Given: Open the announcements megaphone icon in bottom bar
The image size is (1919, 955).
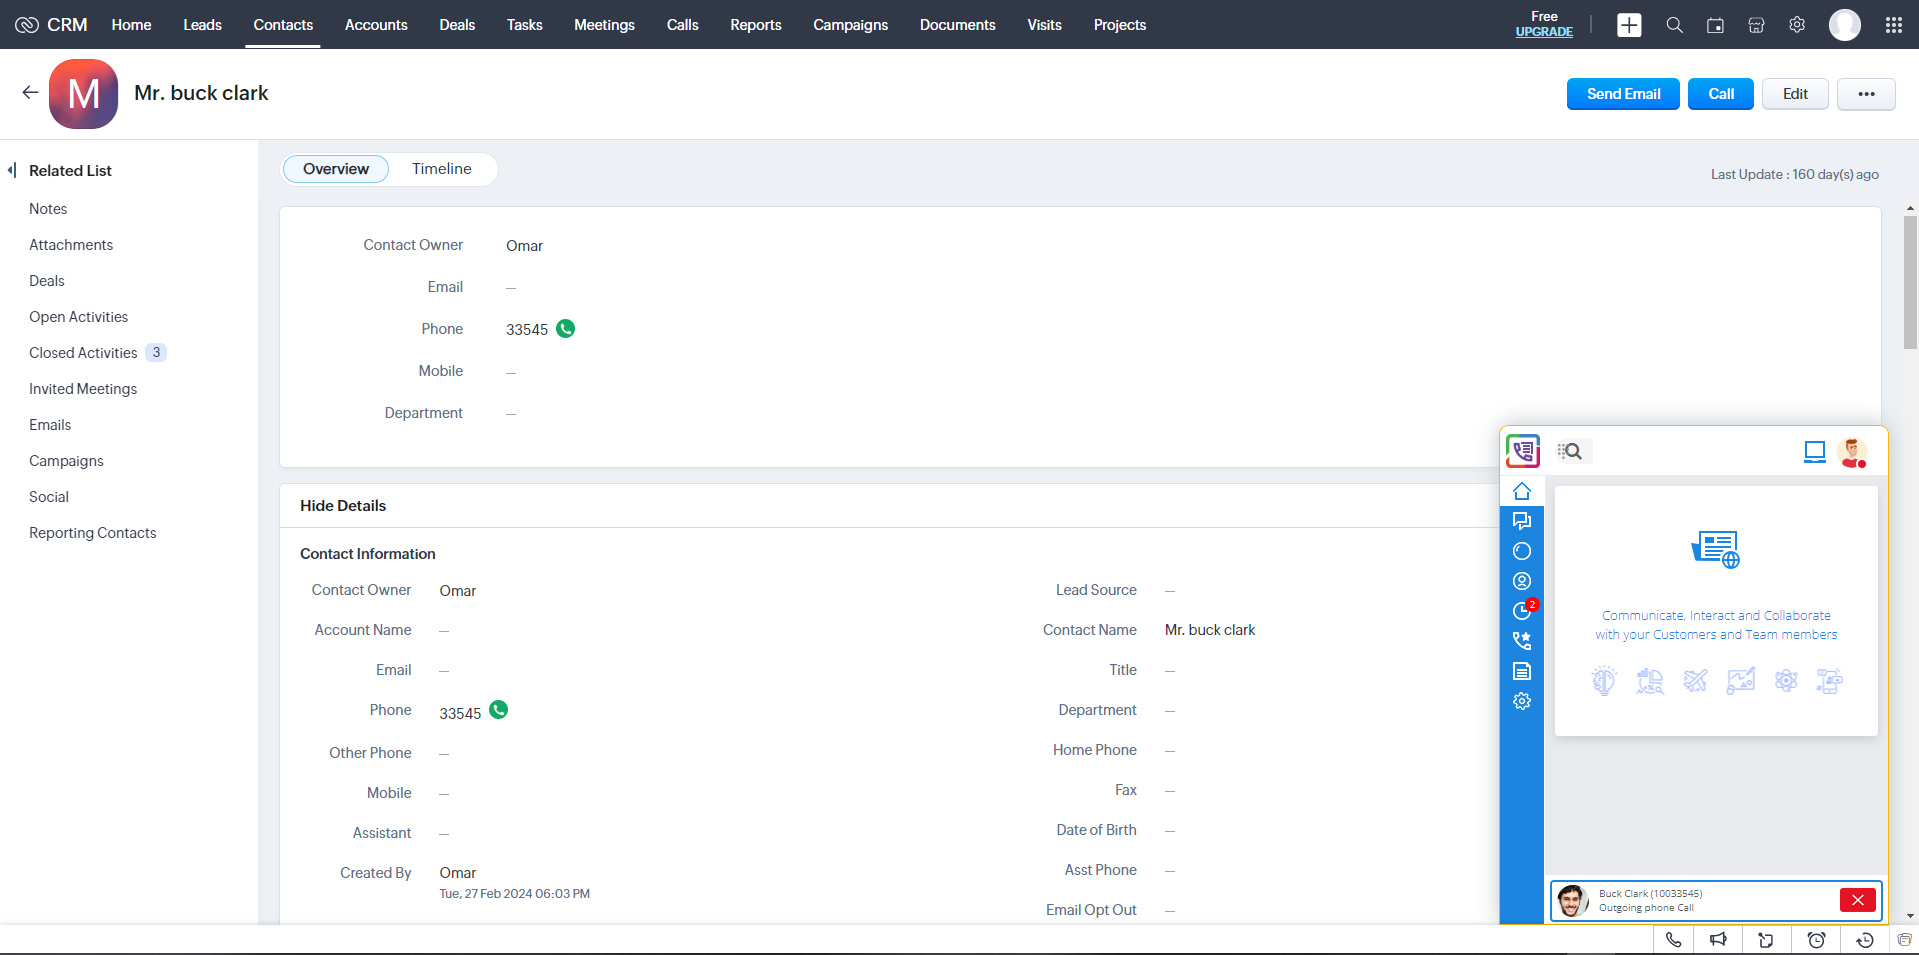Looking at the screenshot, I should pos(1718,940).
